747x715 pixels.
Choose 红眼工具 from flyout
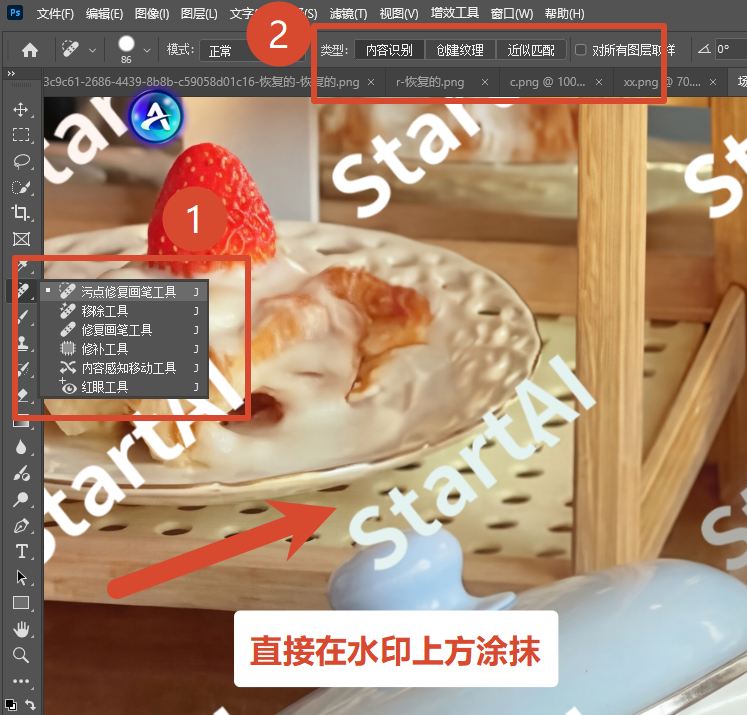click(124, 387)
